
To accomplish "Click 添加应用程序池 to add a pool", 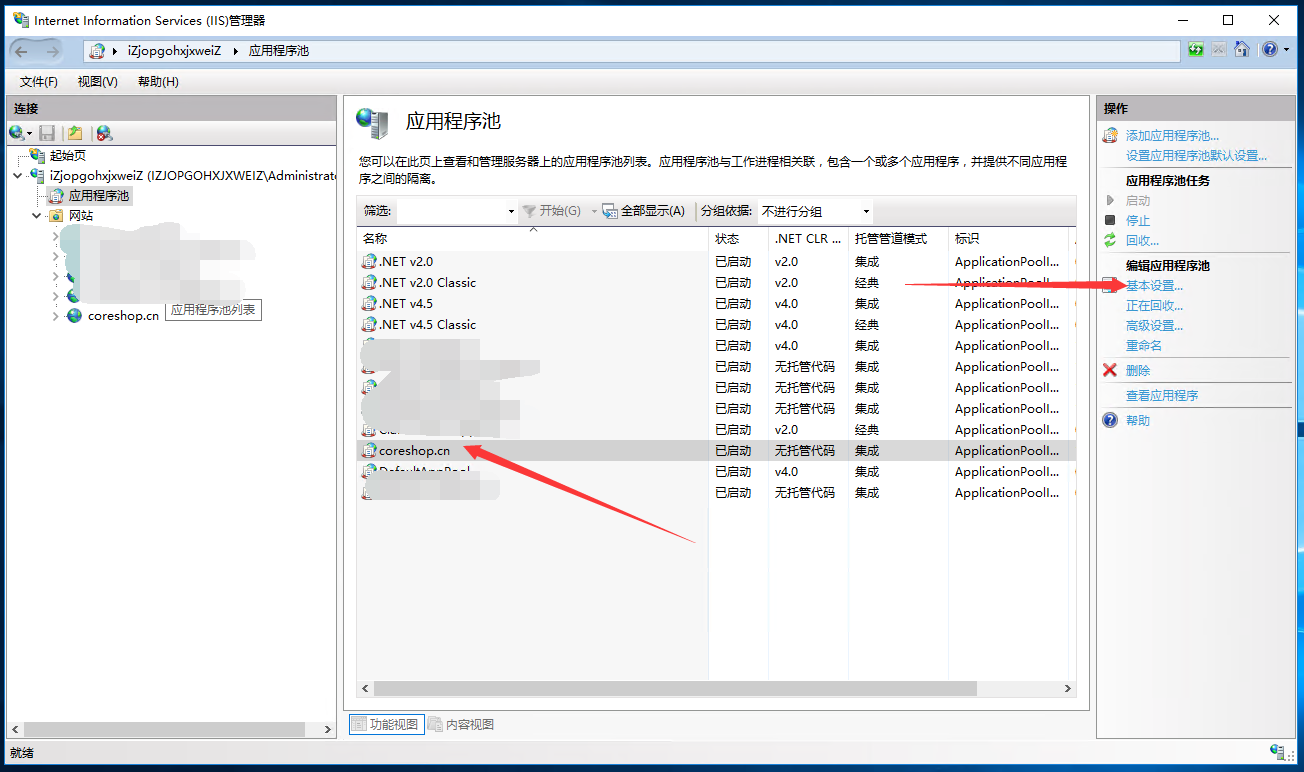I will [1172, 135].
